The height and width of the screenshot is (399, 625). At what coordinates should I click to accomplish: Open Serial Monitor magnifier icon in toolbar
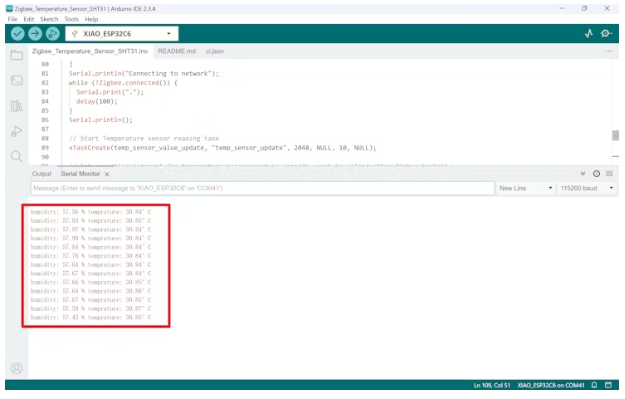(x=606, y=33)
